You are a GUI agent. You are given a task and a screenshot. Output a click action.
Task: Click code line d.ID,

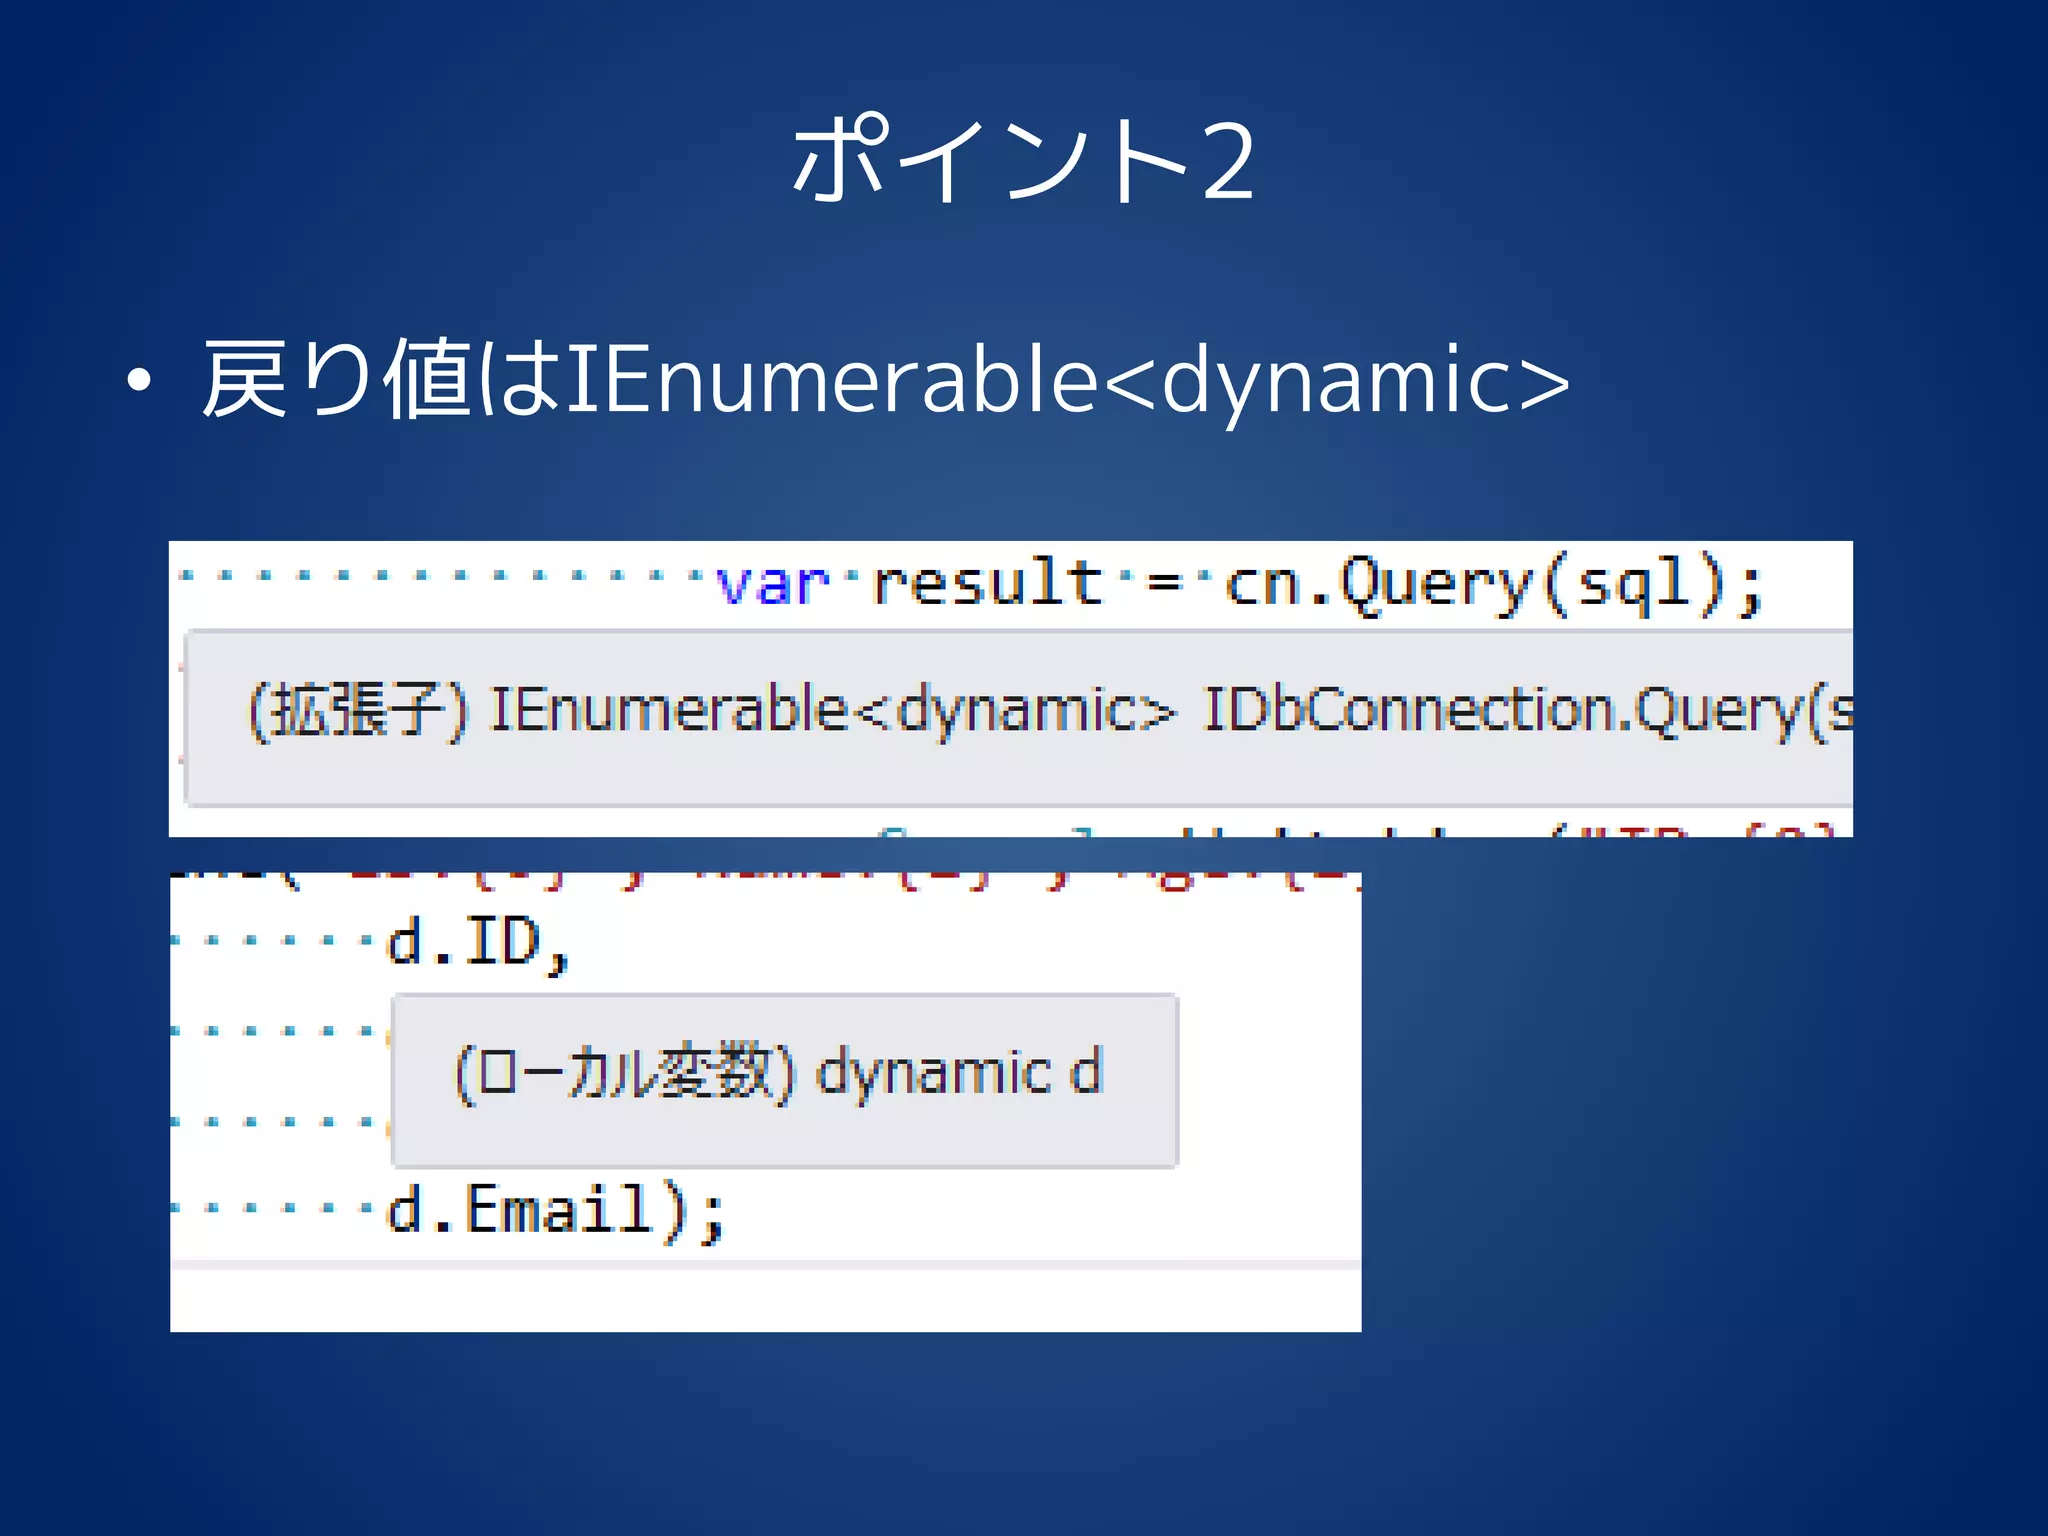click(478, 943)
